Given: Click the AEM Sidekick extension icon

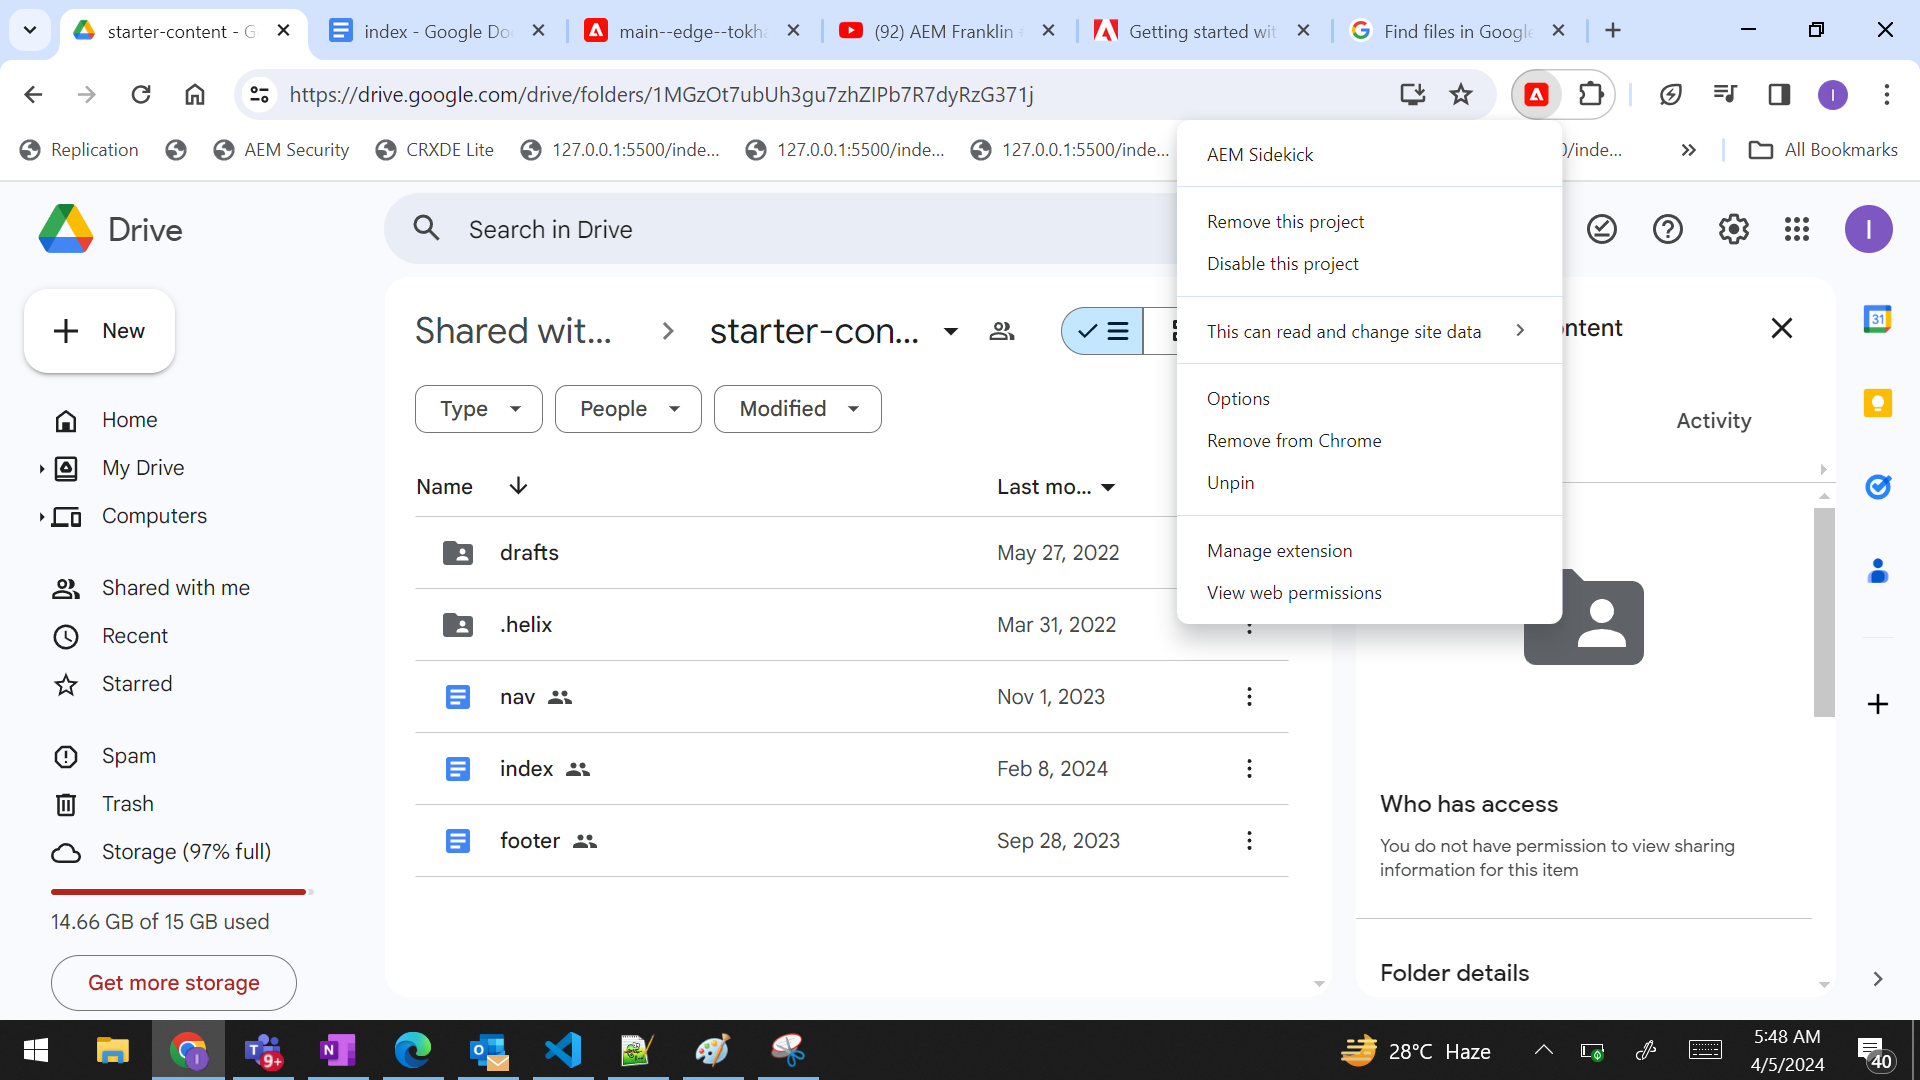Looking at the screenshot, I should 1537,94.
